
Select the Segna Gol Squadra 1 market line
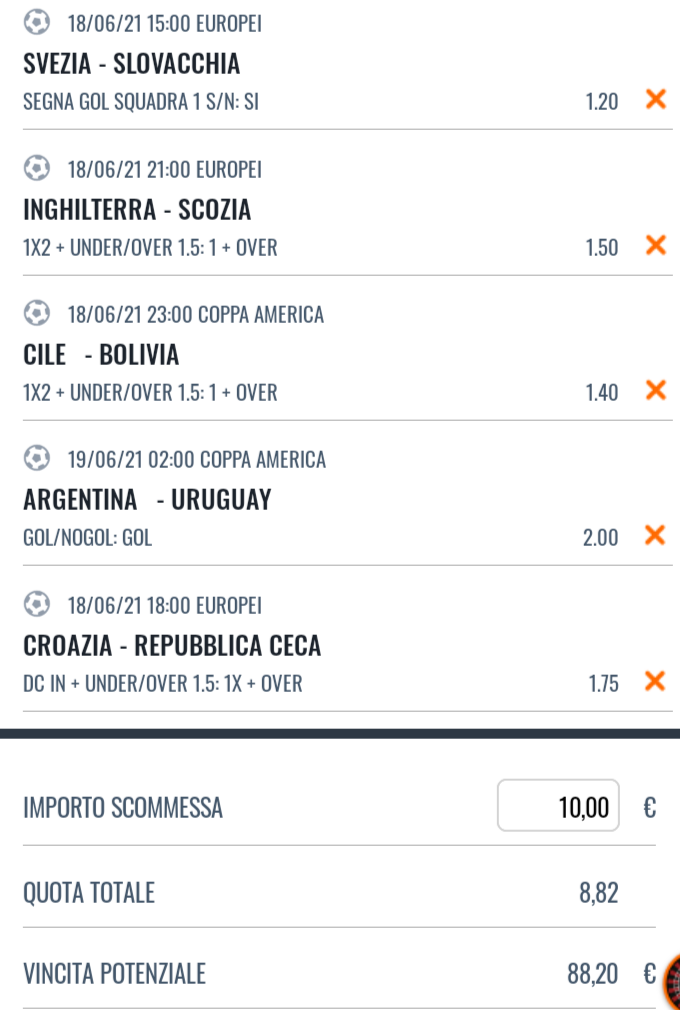[141, 102]
